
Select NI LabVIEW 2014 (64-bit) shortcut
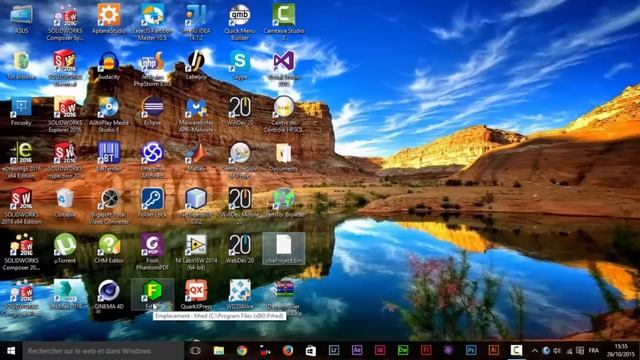coord(196,251)
